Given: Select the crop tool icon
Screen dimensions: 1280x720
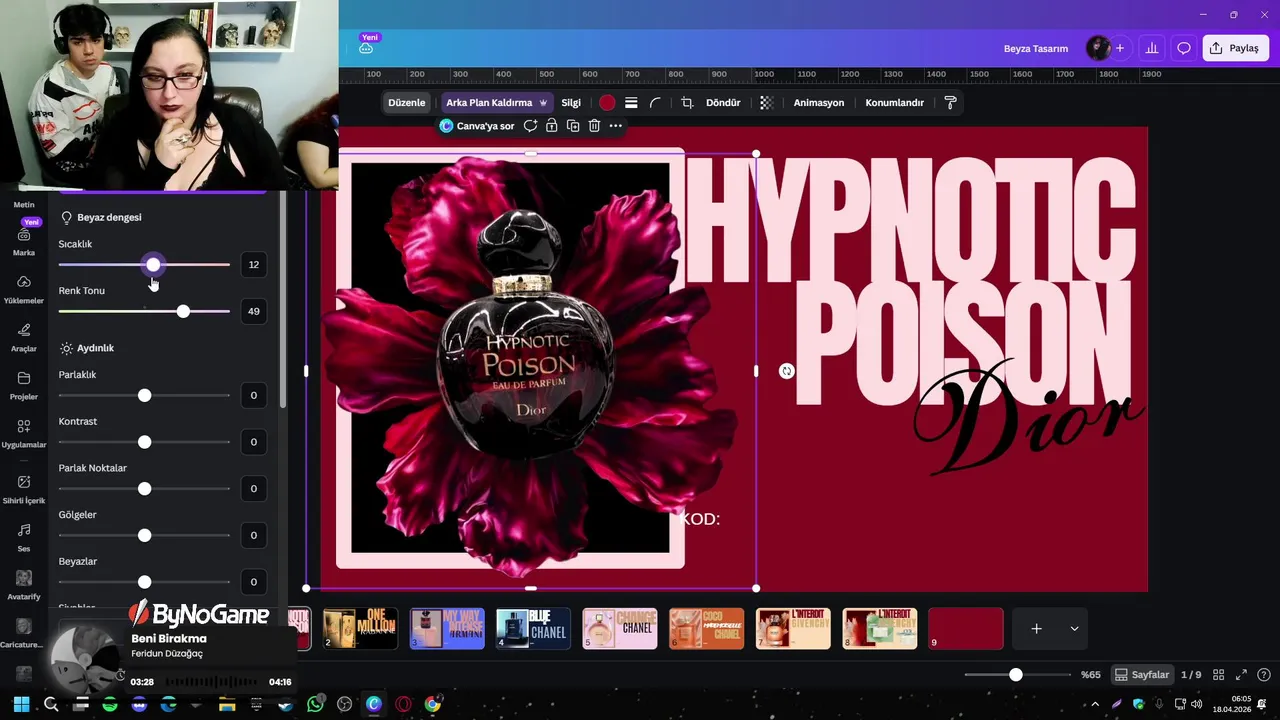Looking at the screenshot, I should coord(687,103).
